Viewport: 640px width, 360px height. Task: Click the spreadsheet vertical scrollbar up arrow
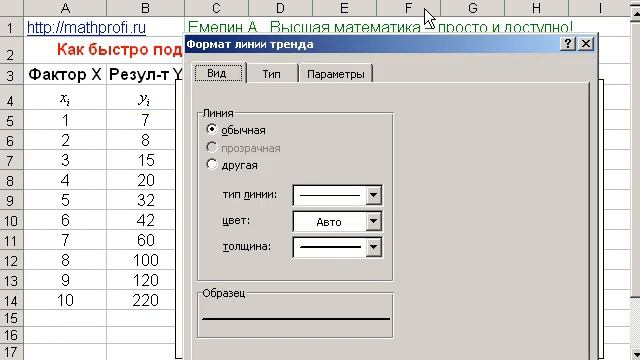[x=635, y=14]
